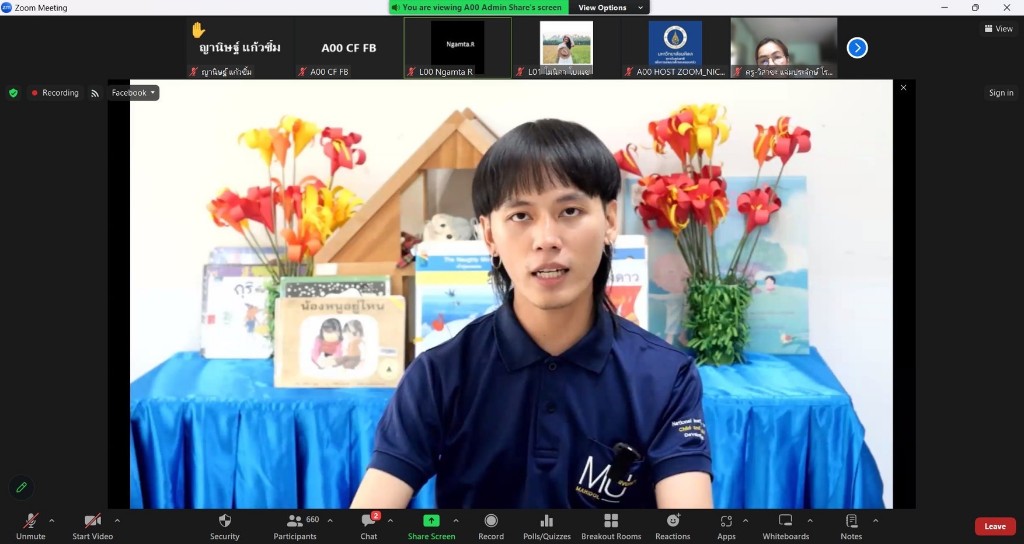Open audio options arrow next to Unmute
This screenshot has width=1024, height=544.
pos(52,520)
